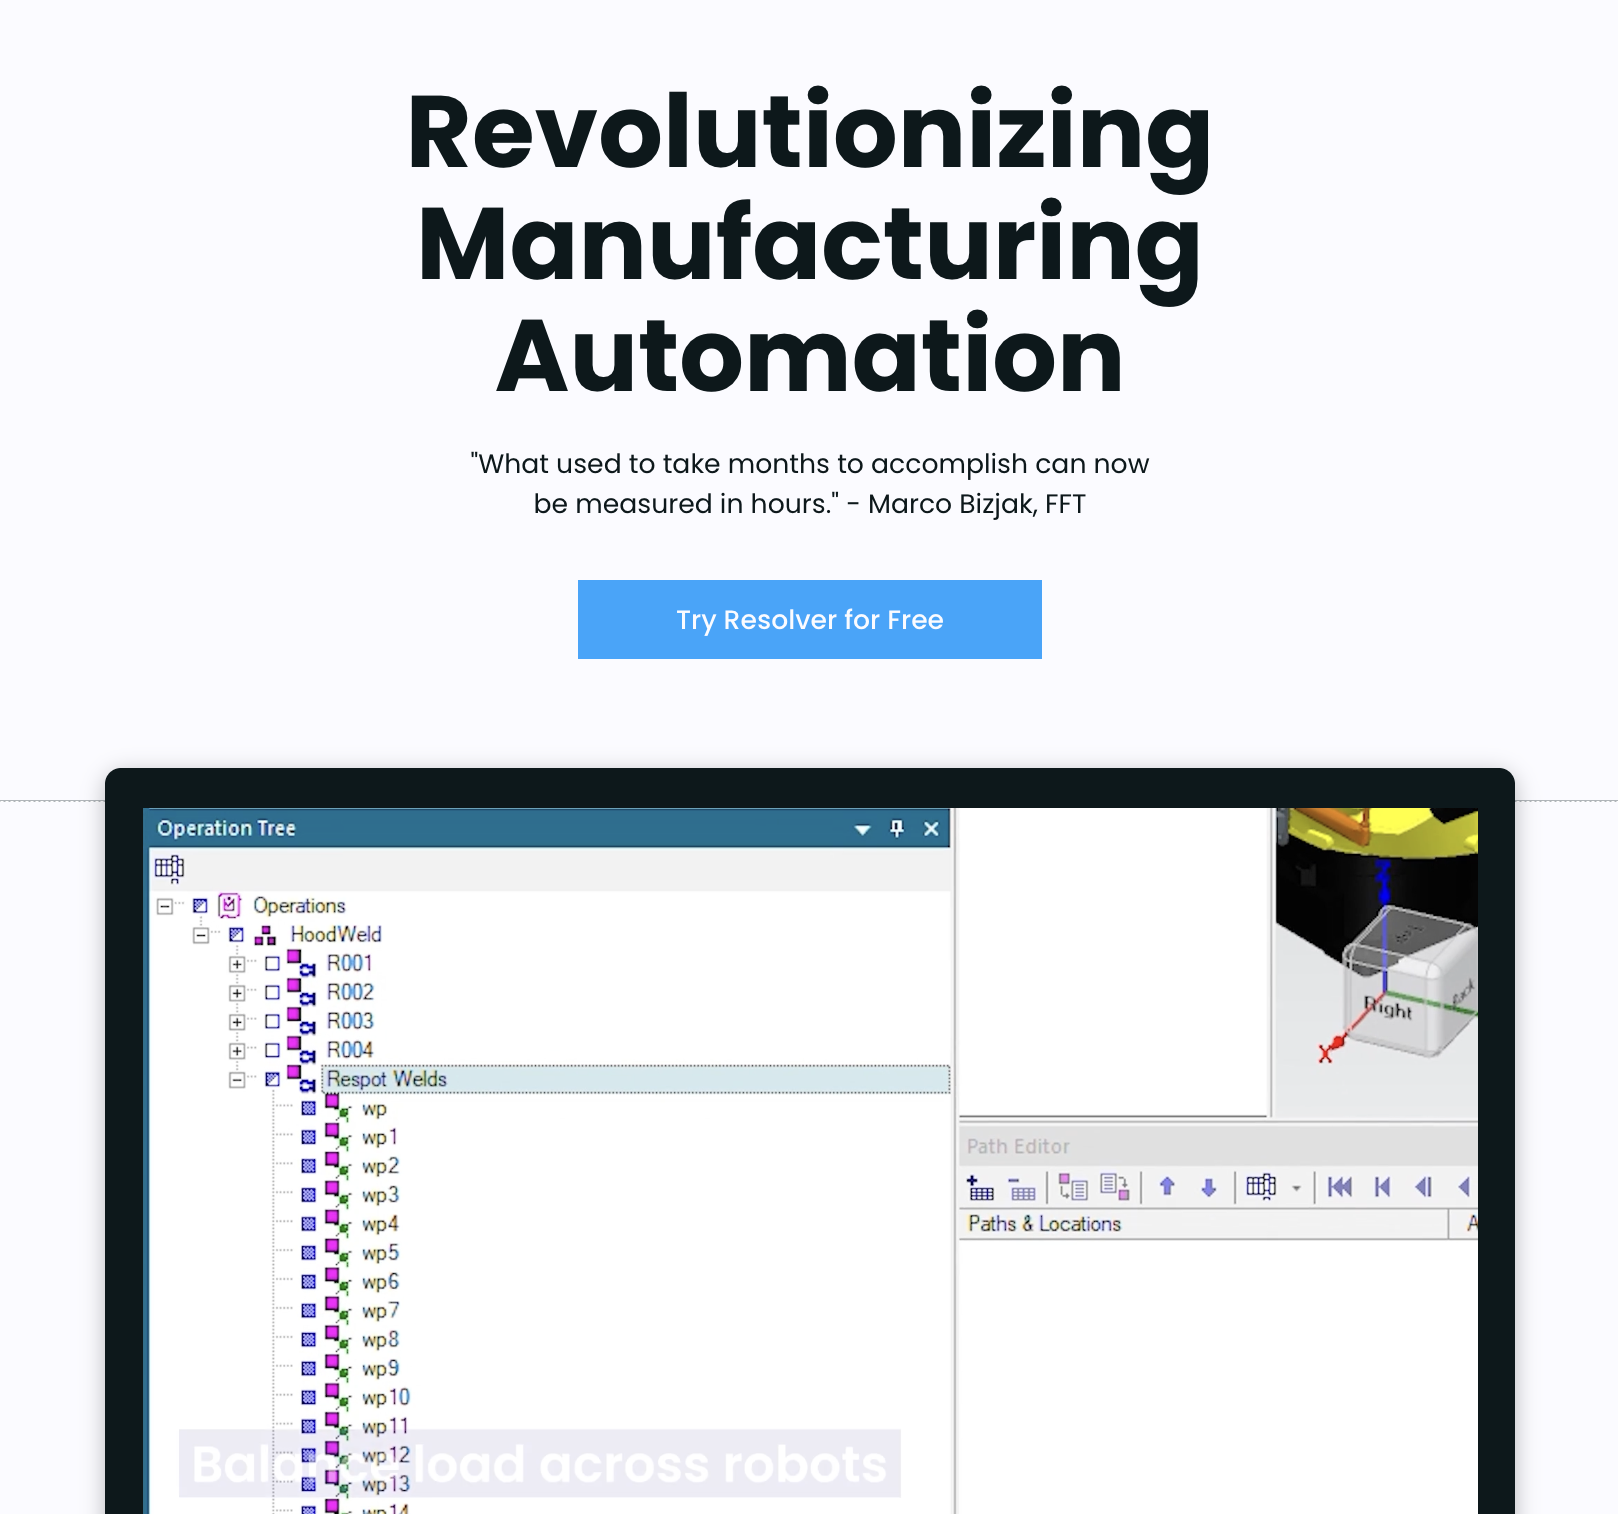
Task: Click the add operations to editor icon
Action: pyautogui.click(x=980, y=1187)
